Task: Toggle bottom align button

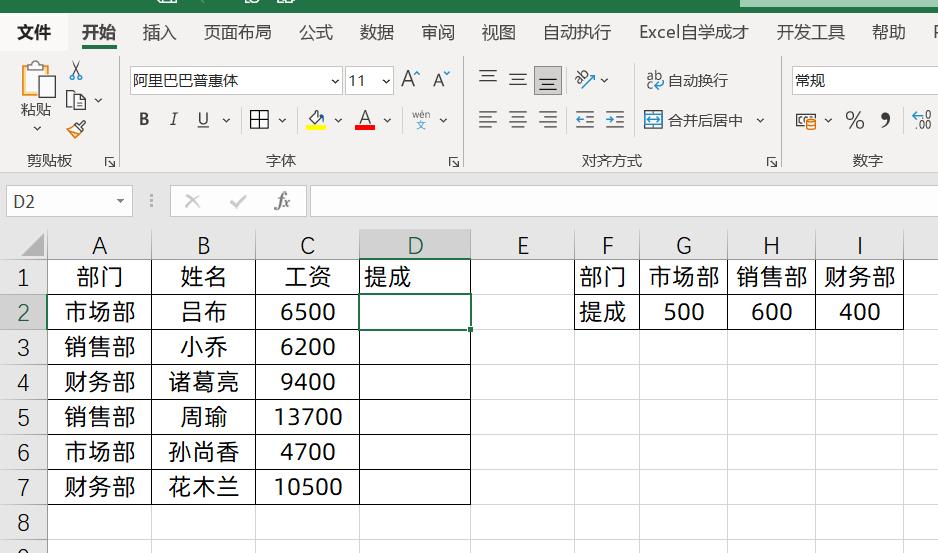Action: coord(547,81)
